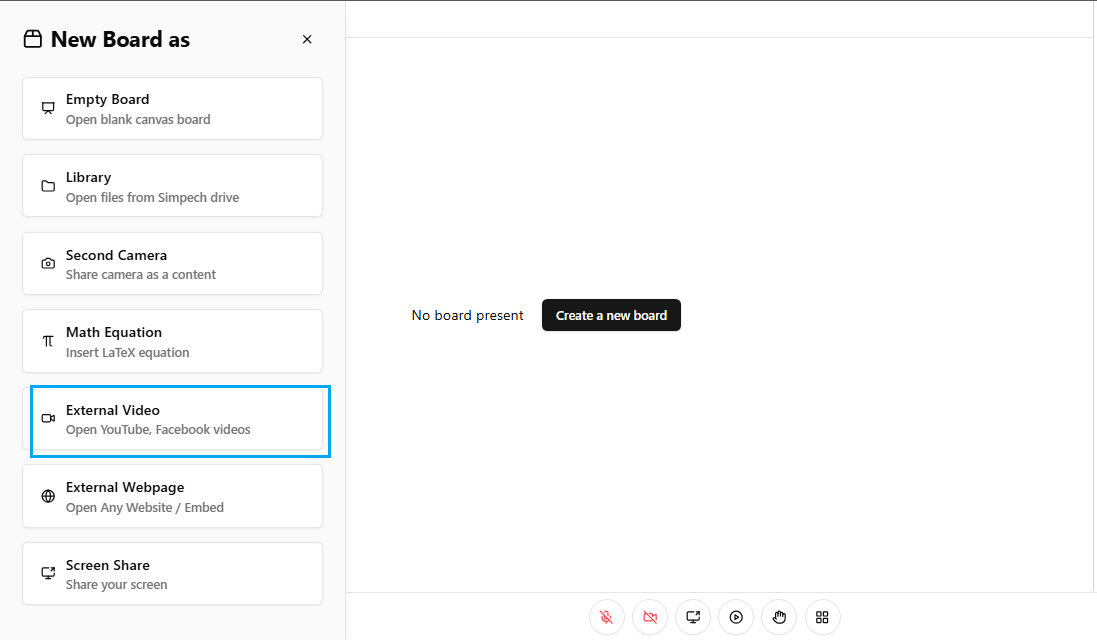Click the globe icon for External Webpage

tap(48, 496)
